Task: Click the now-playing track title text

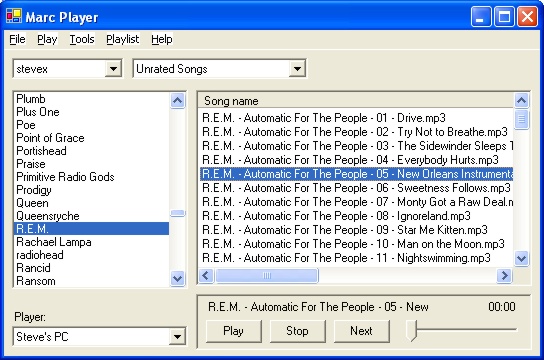Action: (x=318, y=307)
